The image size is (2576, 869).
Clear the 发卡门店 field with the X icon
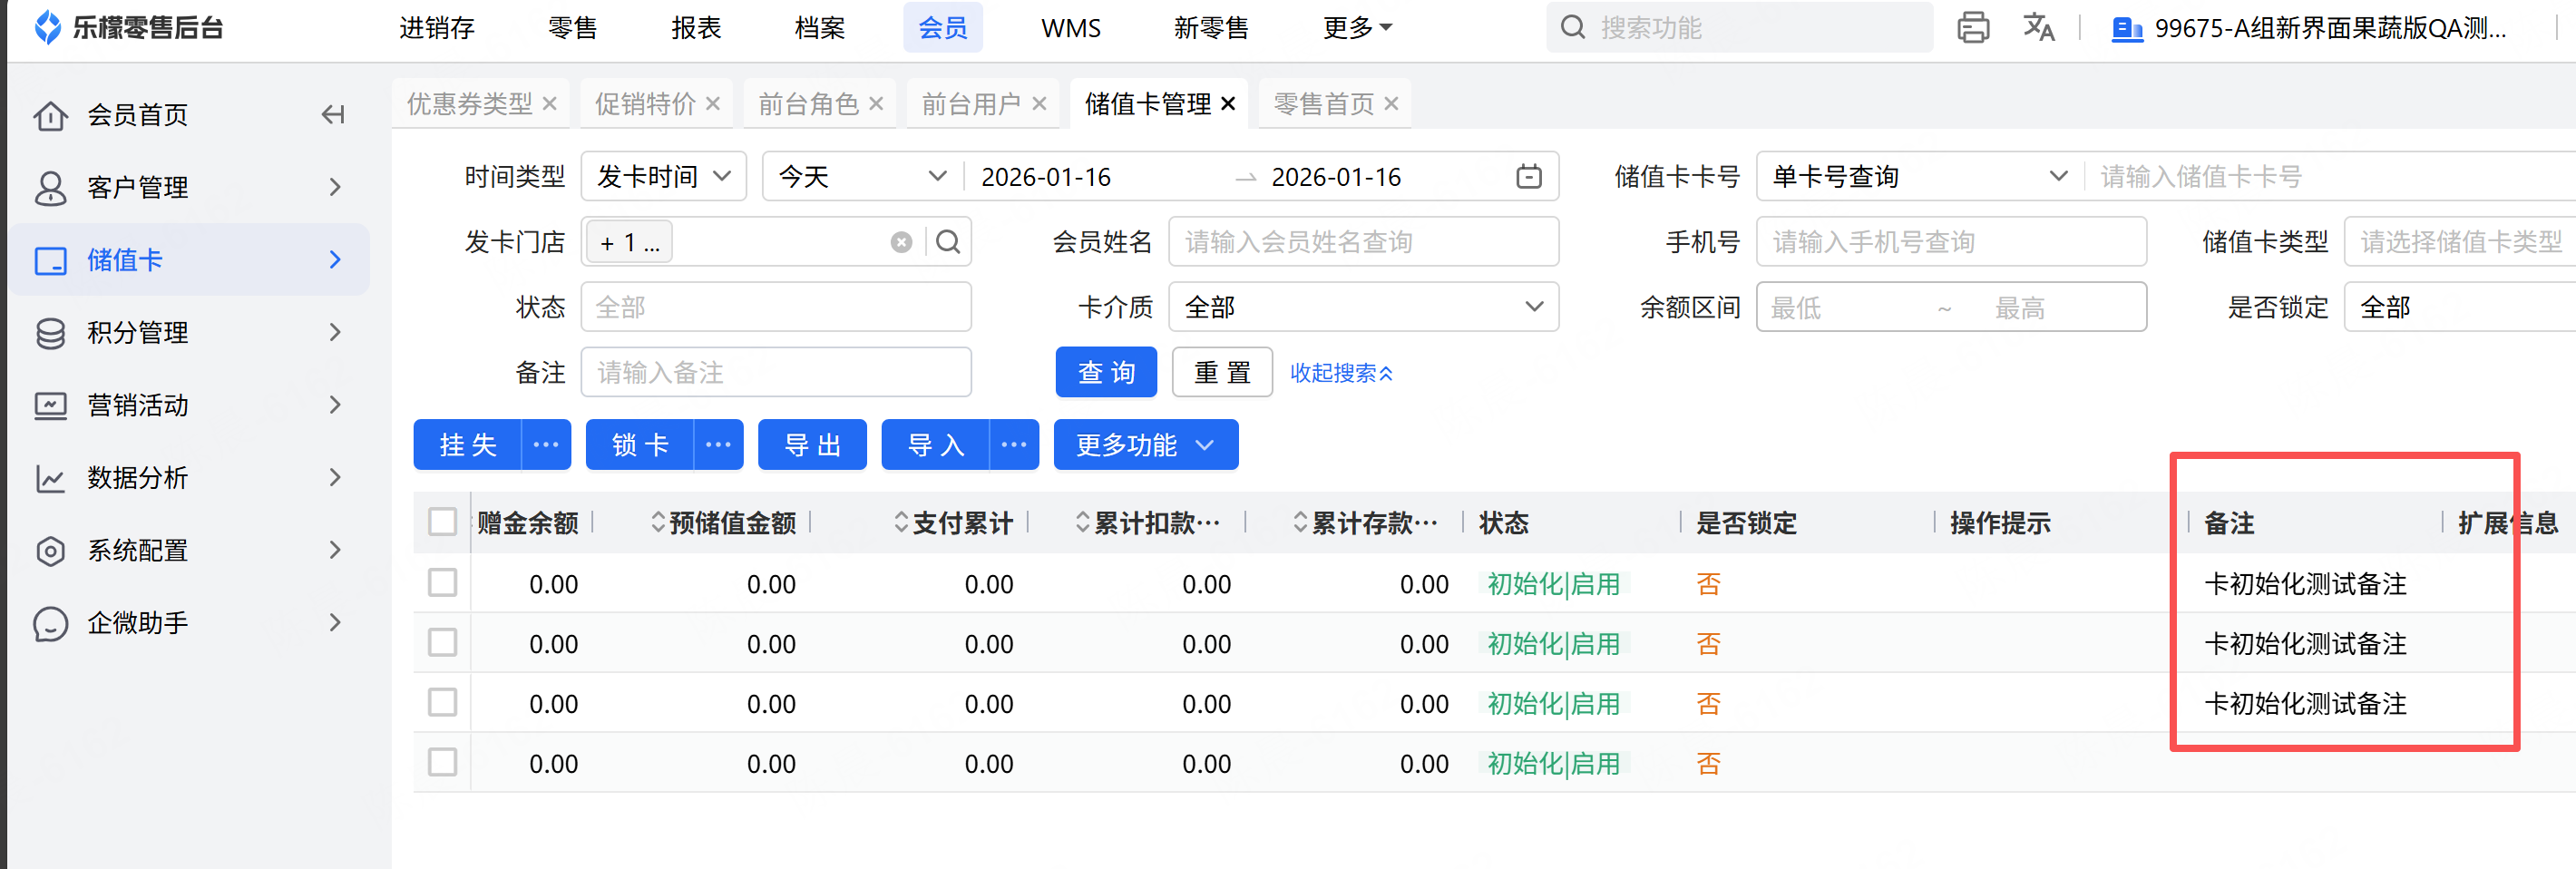pyautogui.click(x=901, y=242)
